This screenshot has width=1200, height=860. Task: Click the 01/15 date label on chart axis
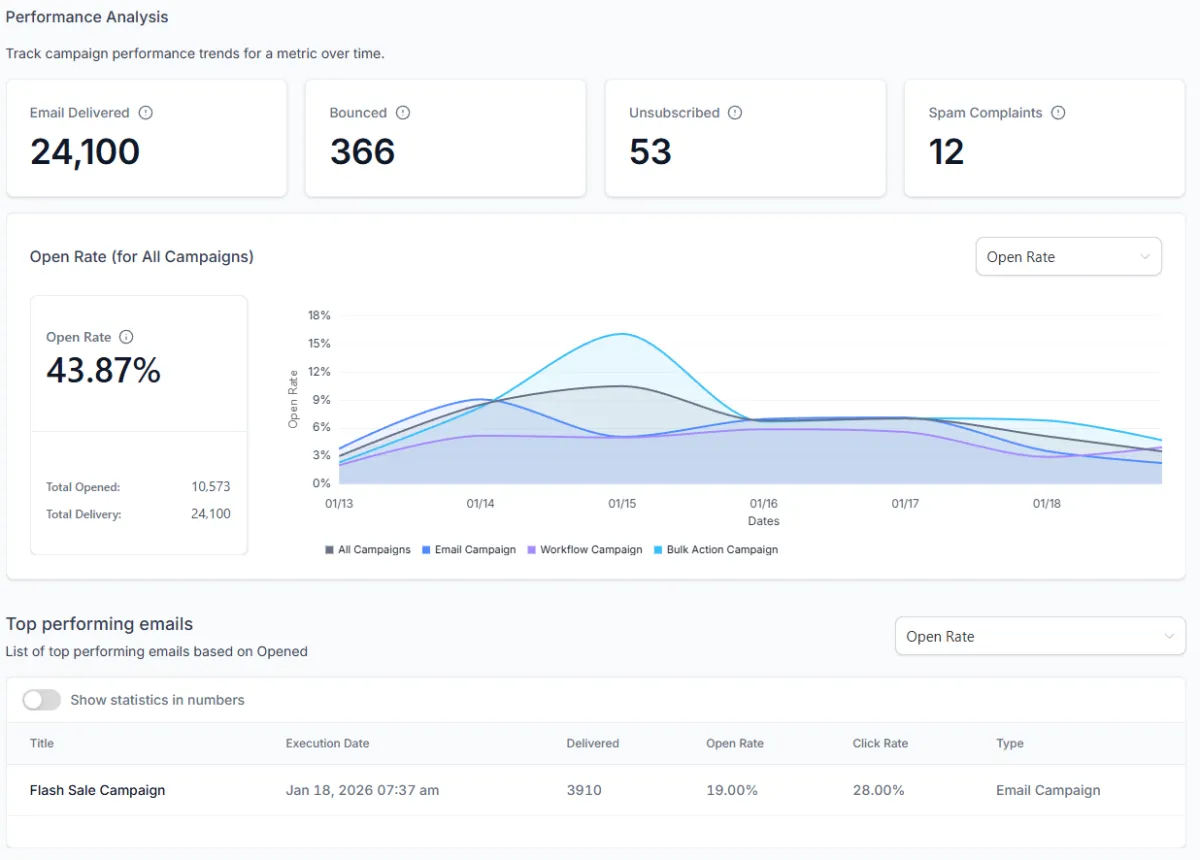pyautogui.click(x=622, y=504)
